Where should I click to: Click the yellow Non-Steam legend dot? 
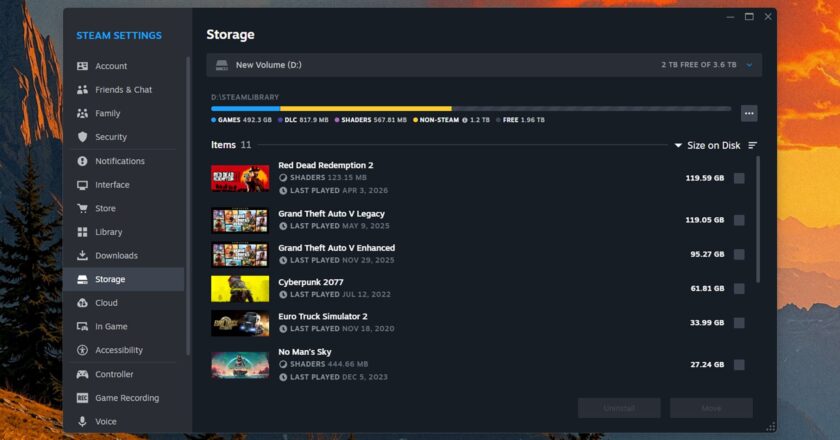coord(415,120)
